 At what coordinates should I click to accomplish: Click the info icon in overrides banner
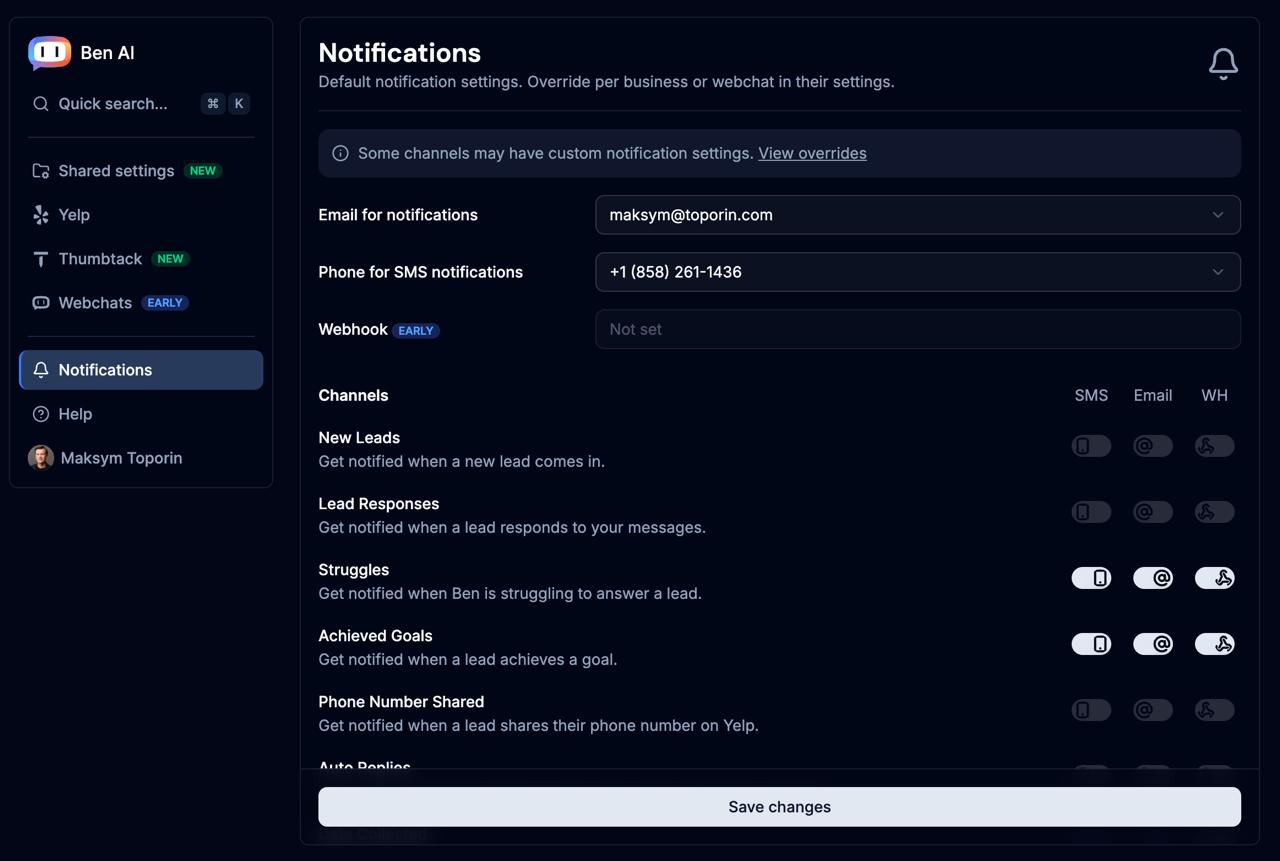[x=340, y=153]
